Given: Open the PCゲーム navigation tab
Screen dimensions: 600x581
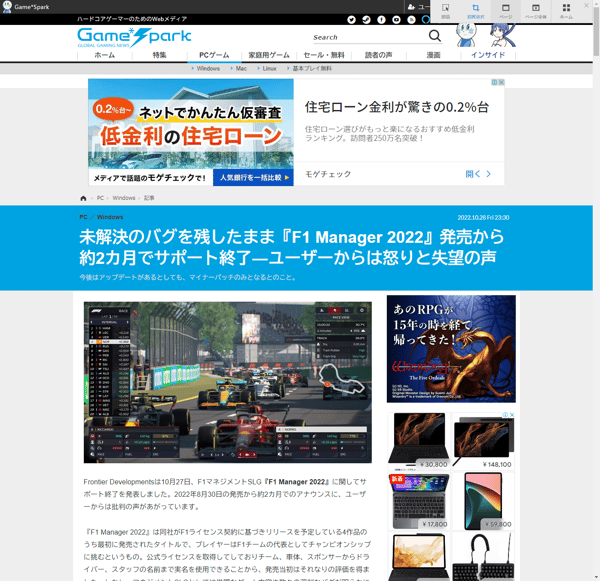Looking at the screenshot, I should (214, 55).
